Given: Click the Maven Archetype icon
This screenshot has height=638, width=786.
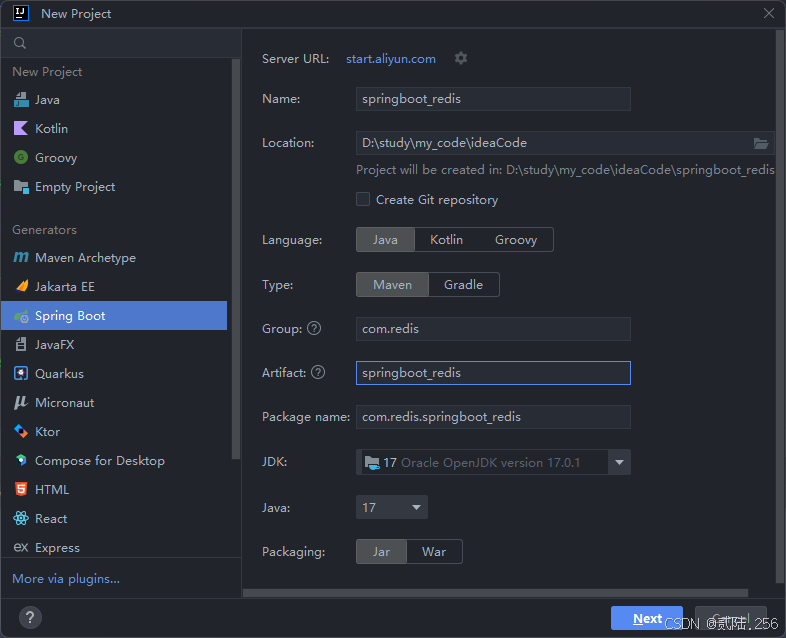Looking at the screenshot, I should click(21, 258).
